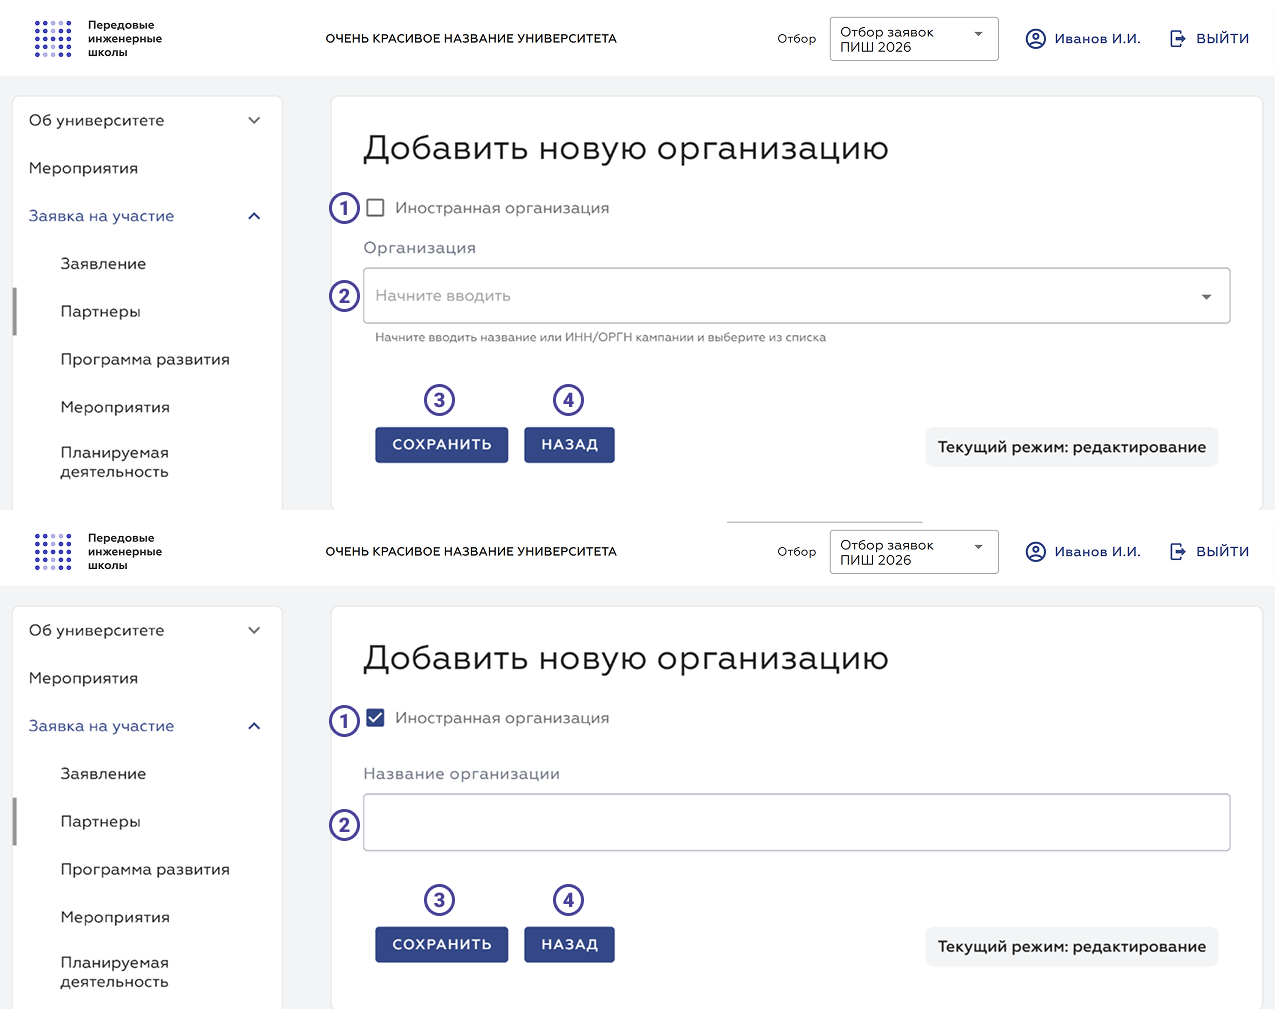The width and height of the screenshot is (1275, 1009).
Task: Open Планируемая деятельность in top sidebar
Action: pyautogui.click(x=114, y=462)
